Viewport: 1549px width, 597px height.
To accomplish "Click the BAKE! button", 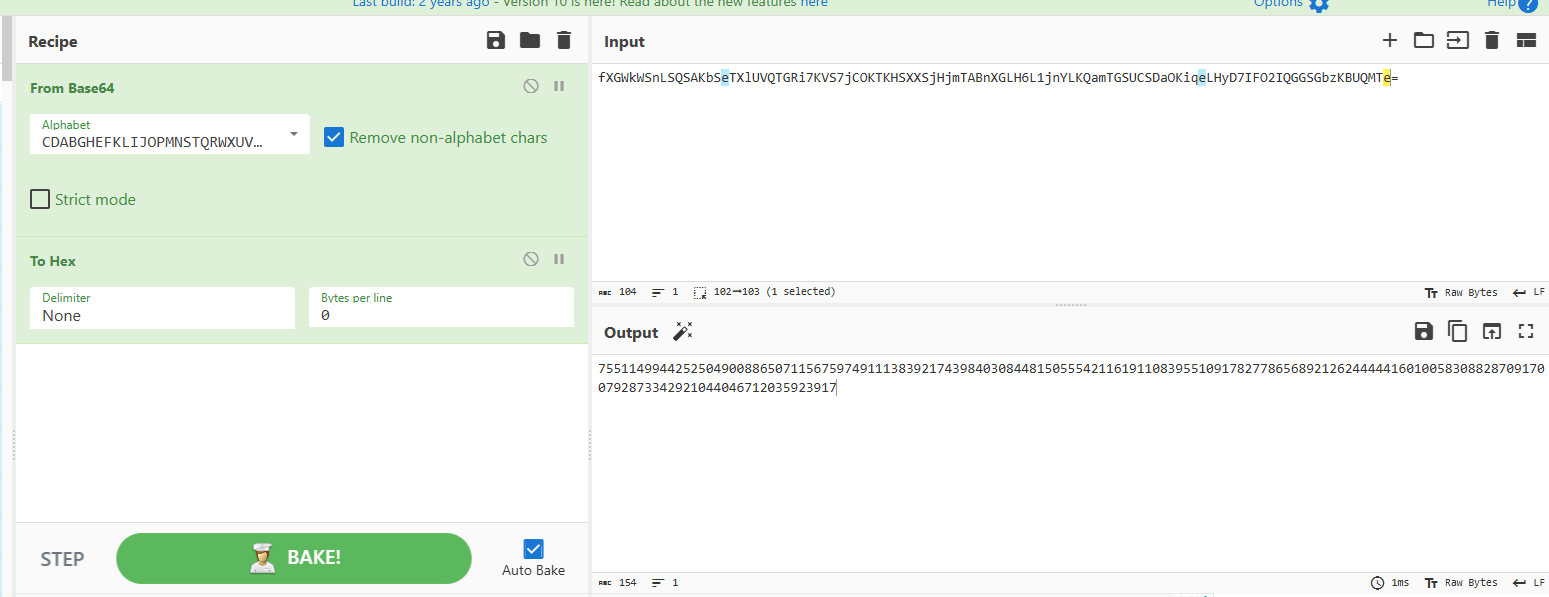I will 294,558.
